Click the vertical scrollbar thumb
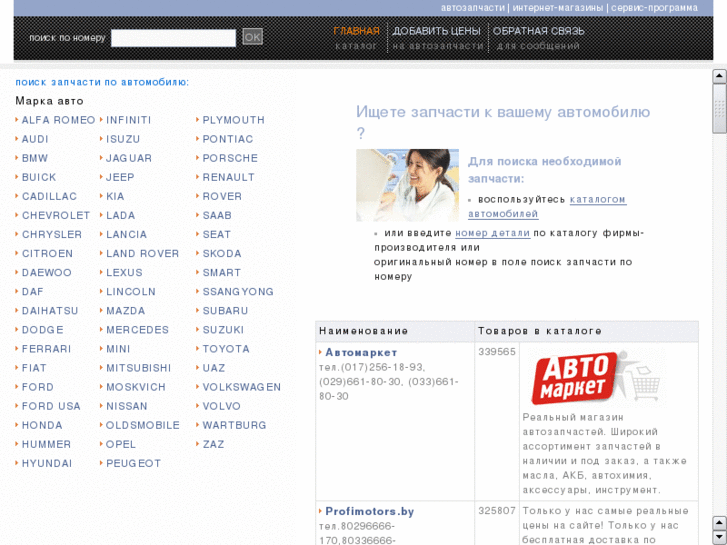 click(719, 109)
